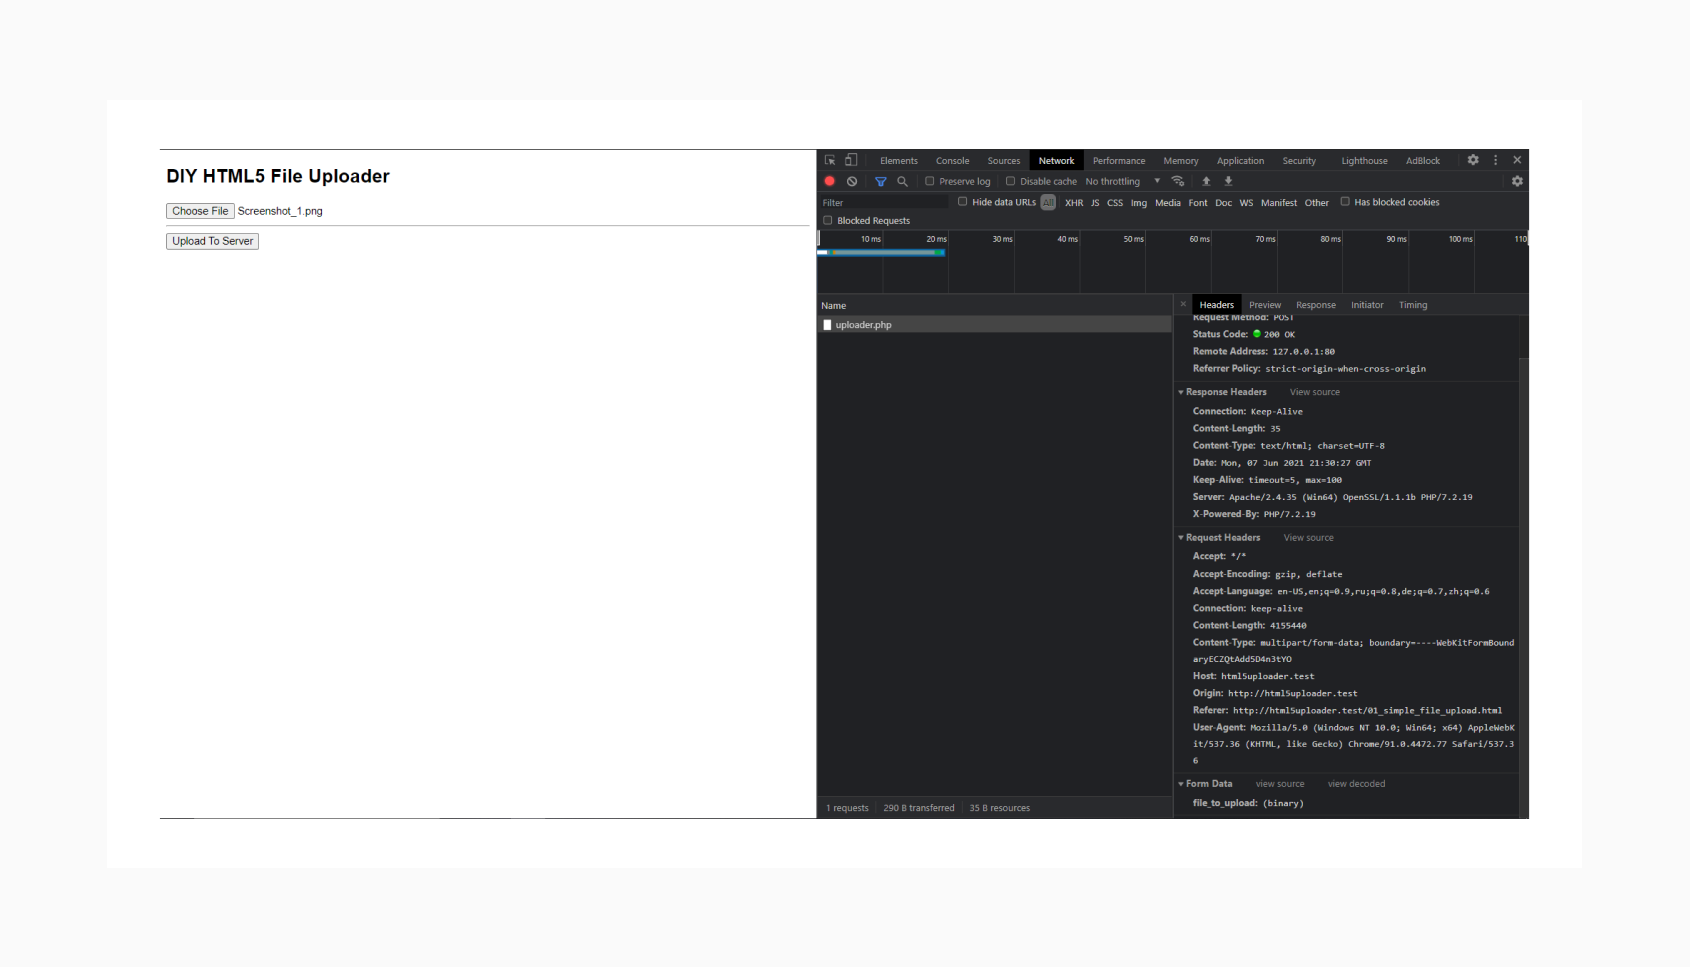Open the network filter funnel icon
This screenshot has width=1690, height=967.
[x=881, y=181]
